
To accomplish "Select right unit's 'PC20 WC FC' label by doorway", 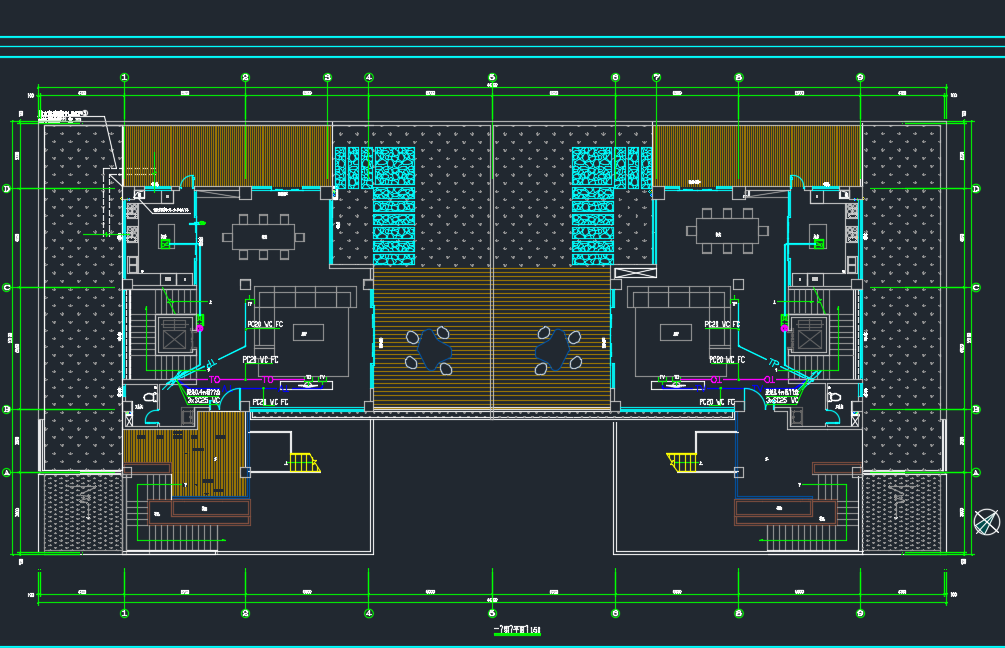I will pyautogui.click(x=717, y=402).
